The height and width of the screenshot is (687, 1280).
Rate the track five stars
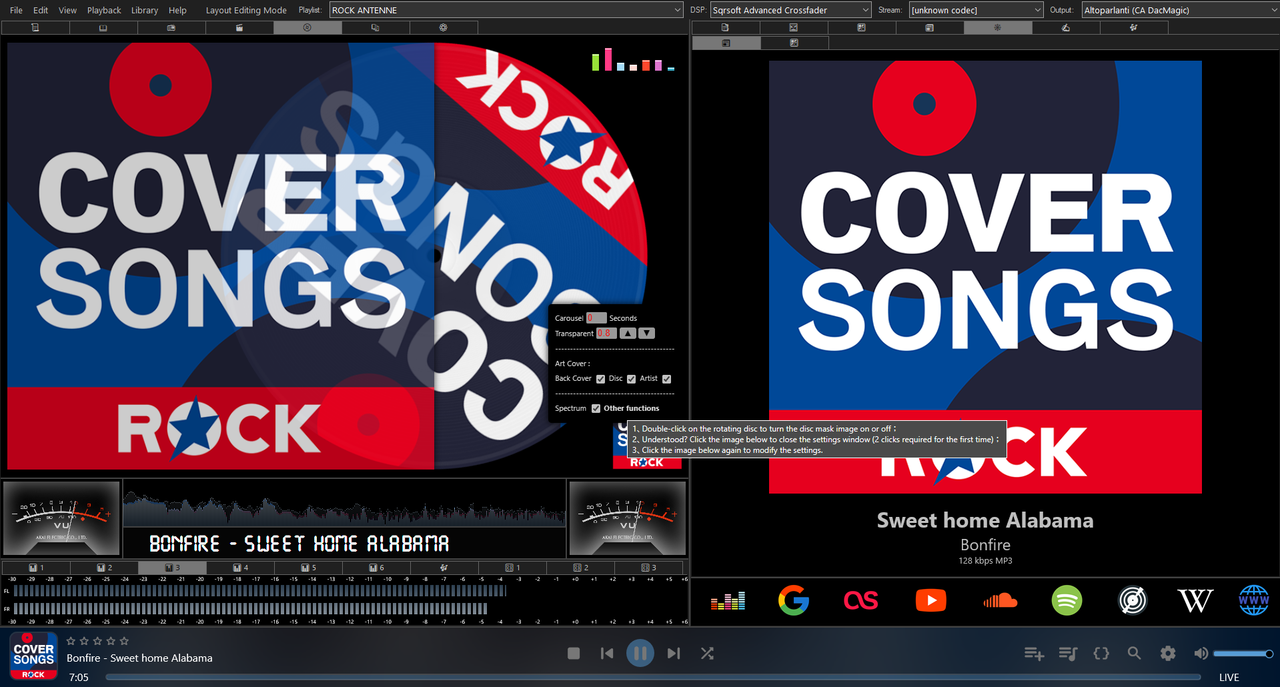click(124, 641)
